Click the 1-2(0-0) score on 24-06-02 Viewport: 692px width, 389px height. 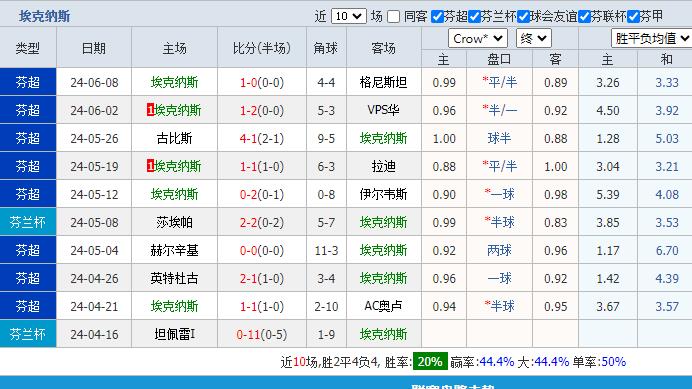(262, 110)
